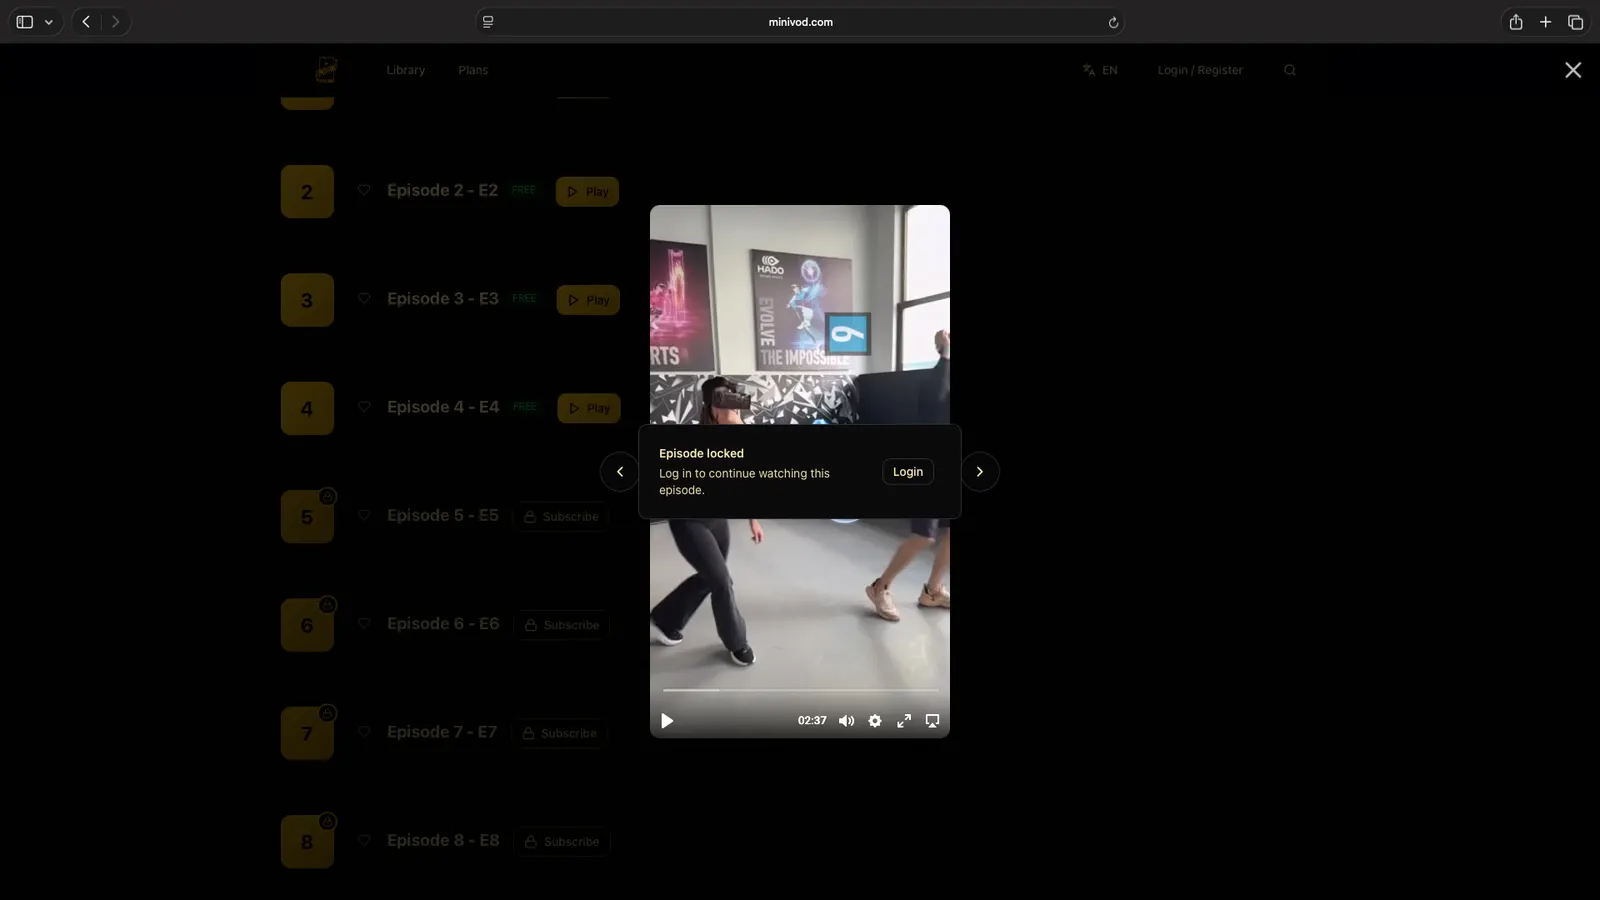Favorite Episode 4 with heart
This screenshot has width=1600, height=900.
(x=364, y=407)
